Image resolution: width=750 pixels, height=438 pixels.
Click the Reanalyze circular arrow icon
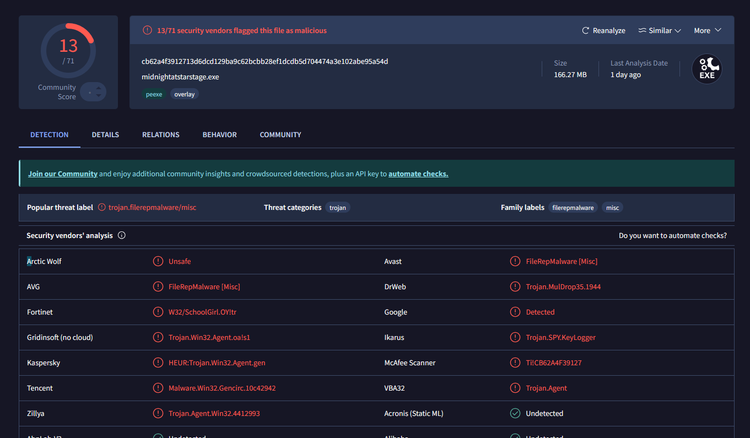coord(585,31)
